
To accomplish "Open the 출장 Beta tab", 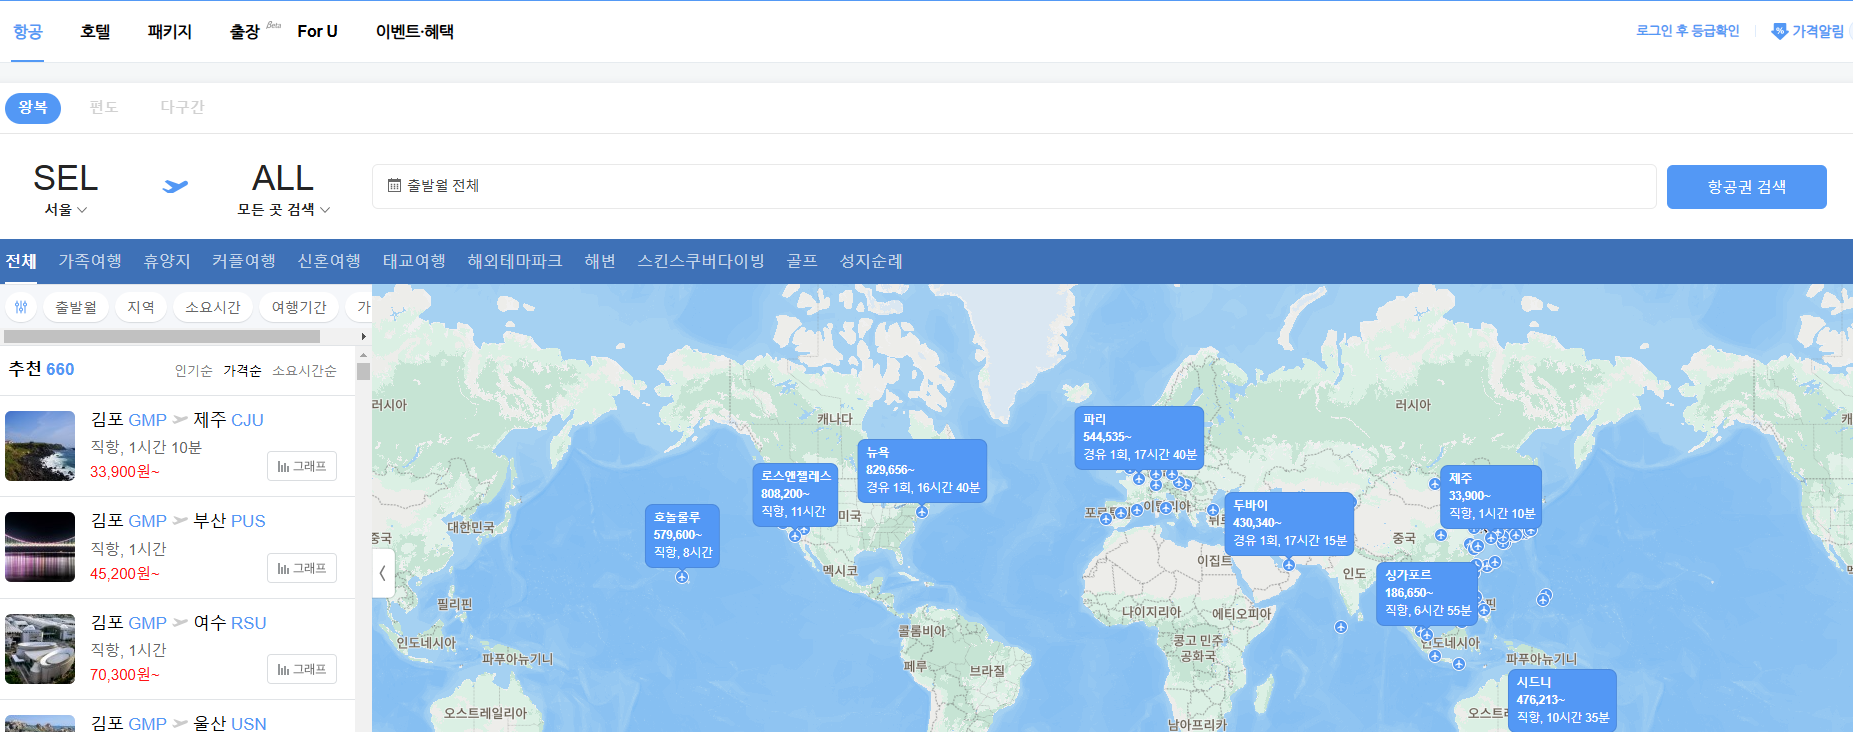I will 254,32.
